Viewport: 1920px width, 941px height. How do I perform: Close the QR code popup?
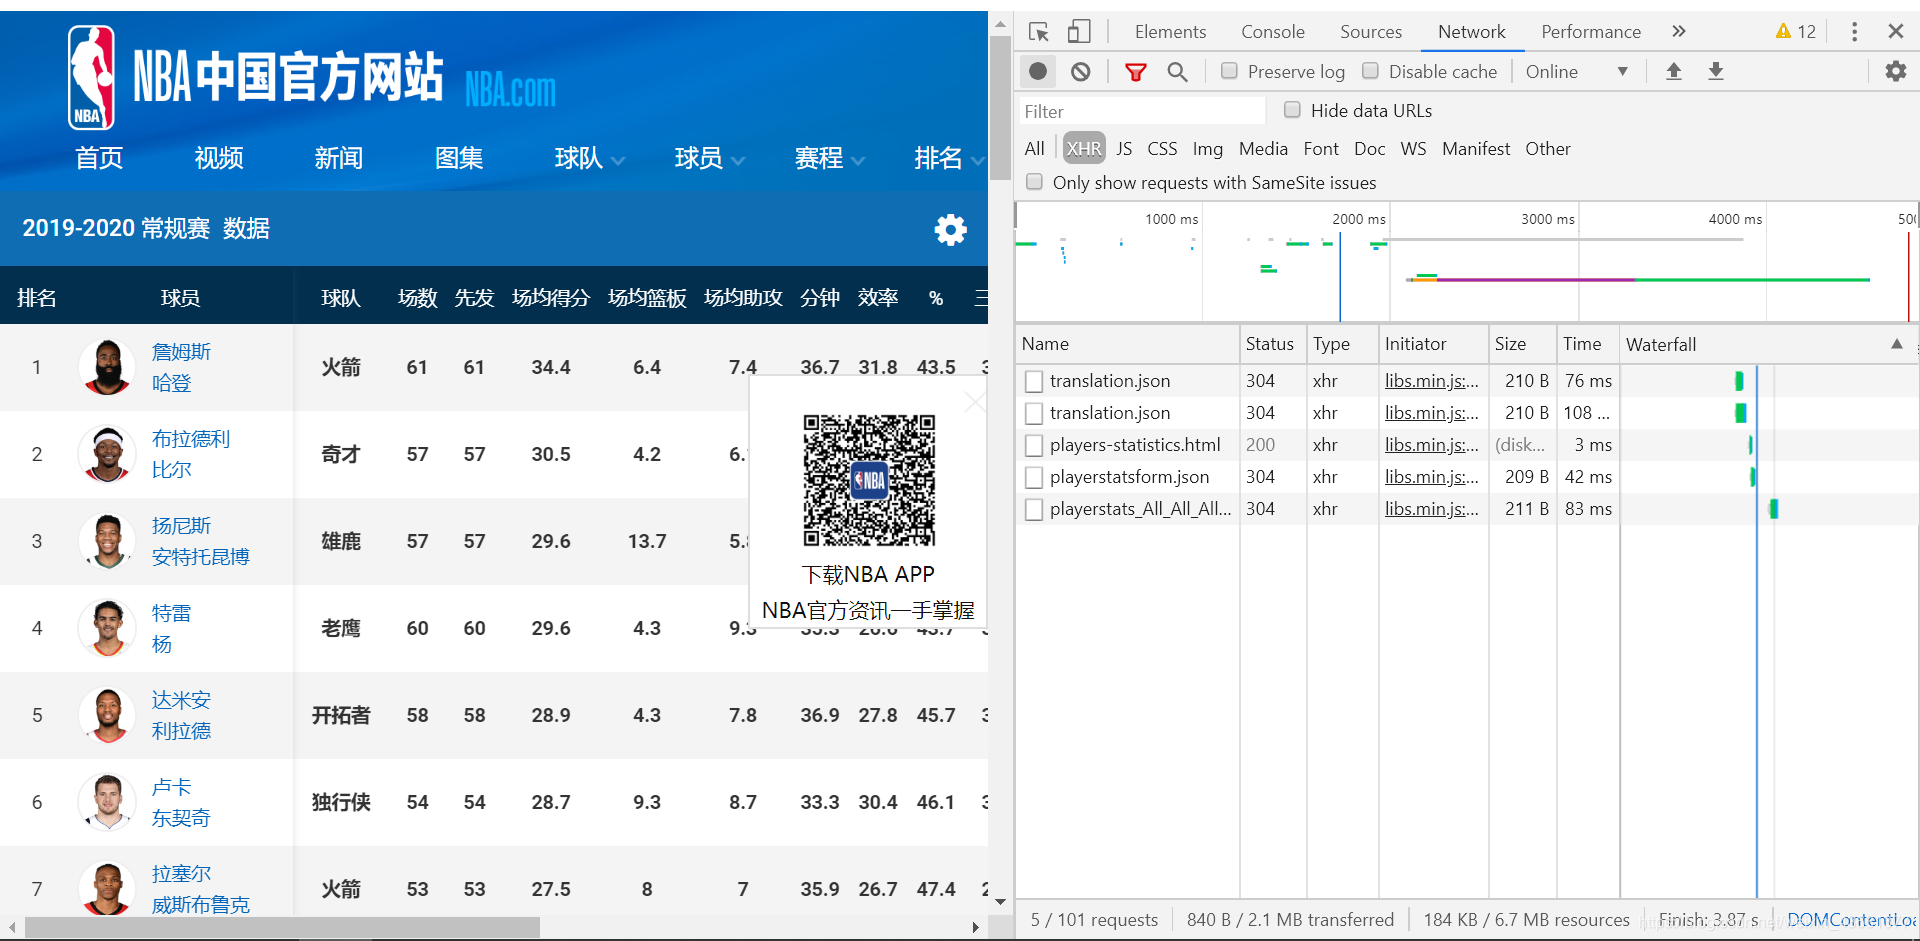coord(973,402)
